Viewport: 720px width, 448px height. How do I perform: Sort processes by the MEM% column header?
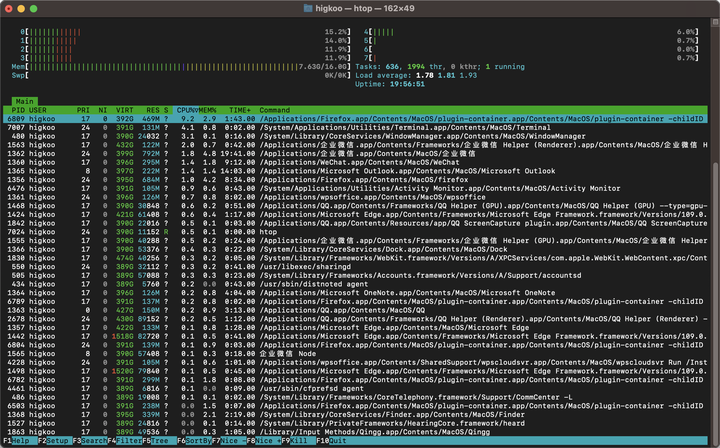coord(210,110)
